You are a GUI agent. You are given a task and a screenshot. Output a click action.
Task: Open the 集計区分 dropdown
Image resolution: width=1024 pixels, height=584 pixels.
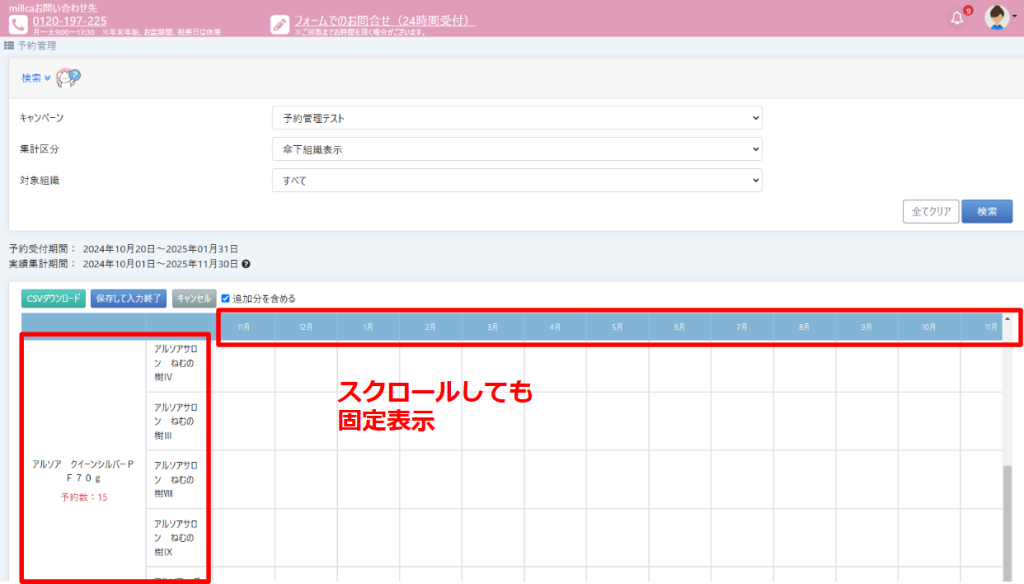pos(516,149)
